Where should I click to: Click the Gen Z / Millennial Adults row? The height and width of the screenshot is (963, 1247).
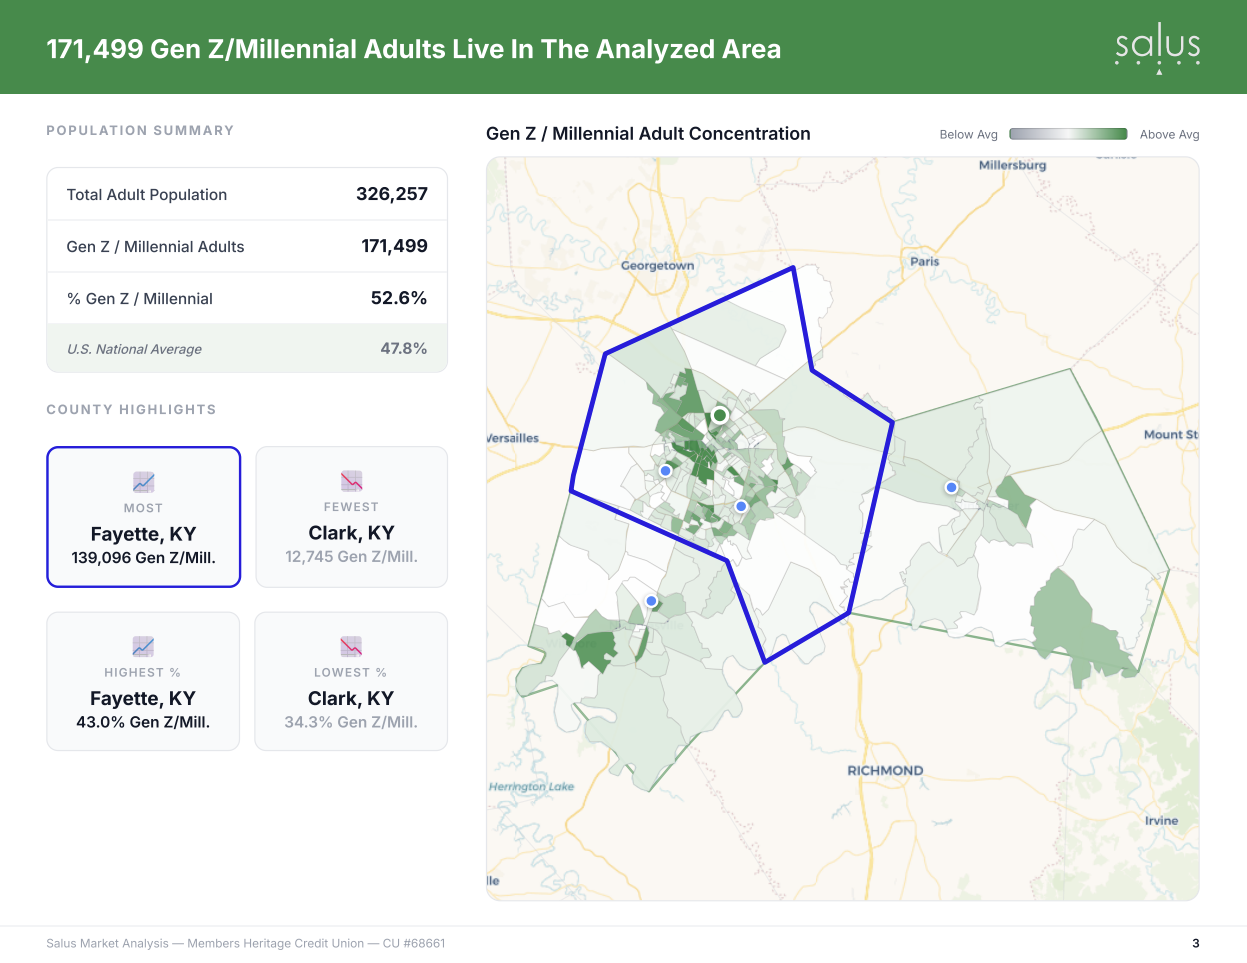[247, 246]
